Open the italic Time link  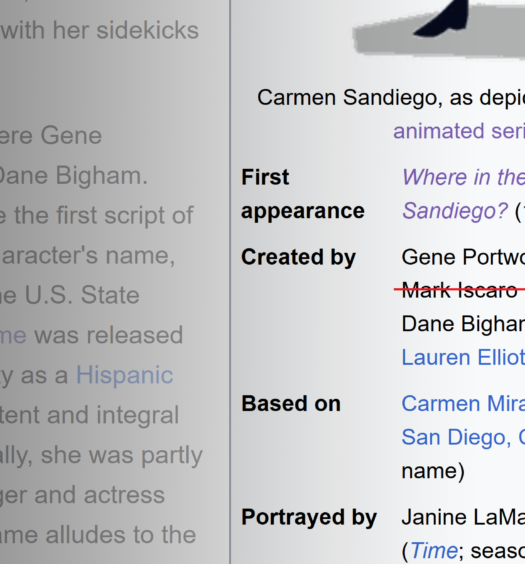[x=434, y=550]
